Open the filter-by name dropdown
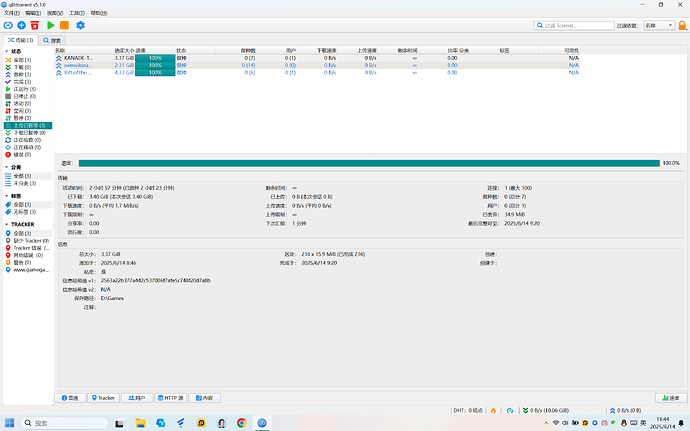 coord(659,26)
